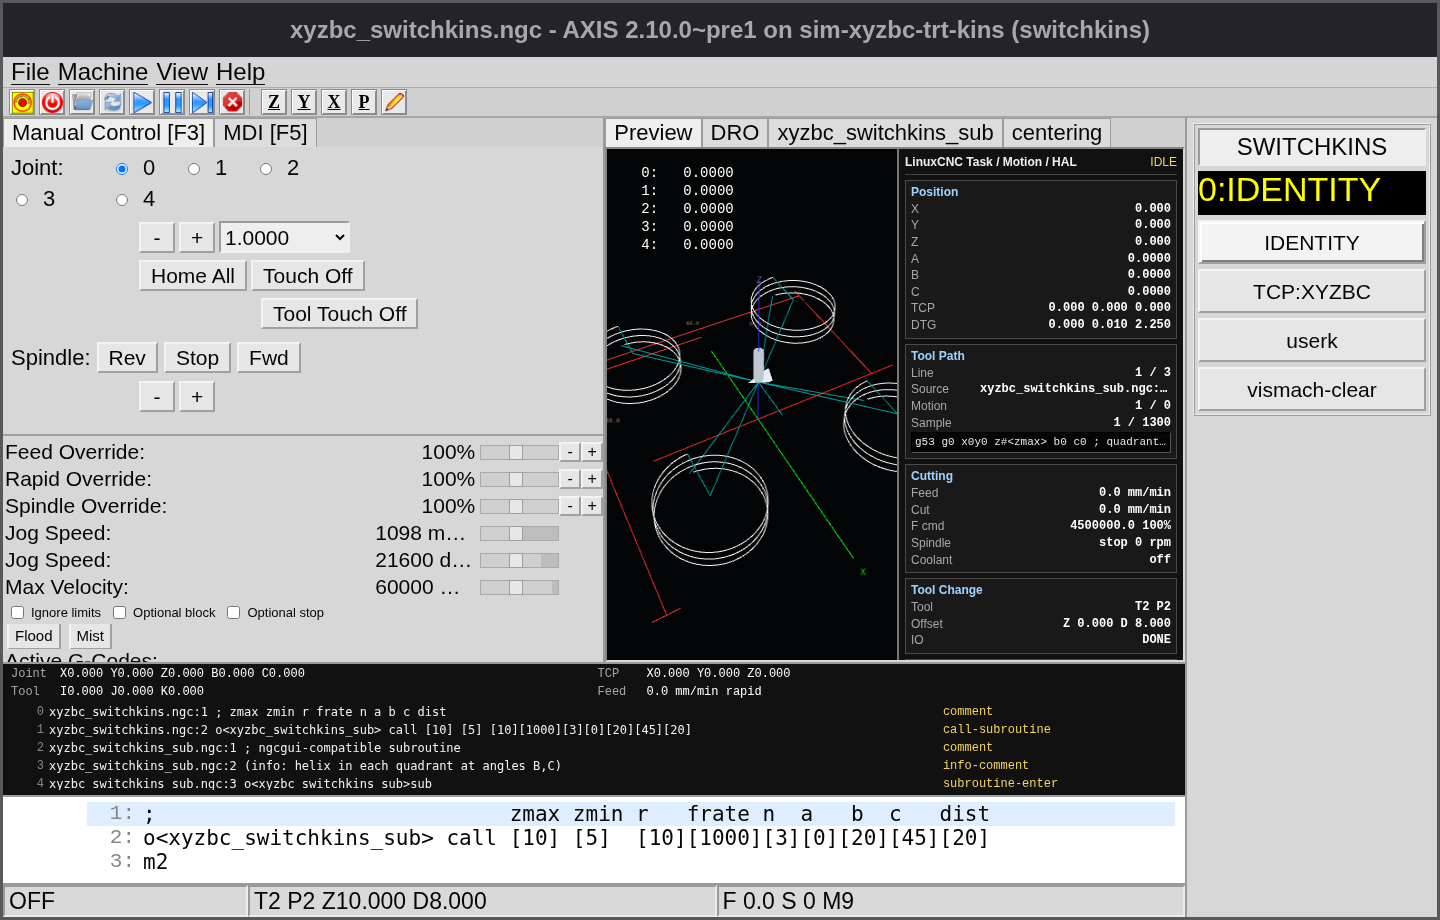Increase Rapid Override with its plus button
The image size is (1440, 920).
tap(592, 479)
